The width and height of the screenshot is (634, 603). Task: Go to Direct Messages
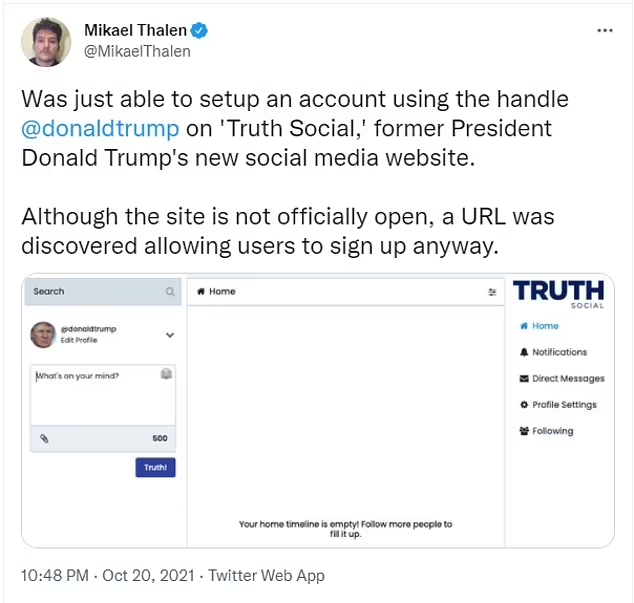(562, 379)
